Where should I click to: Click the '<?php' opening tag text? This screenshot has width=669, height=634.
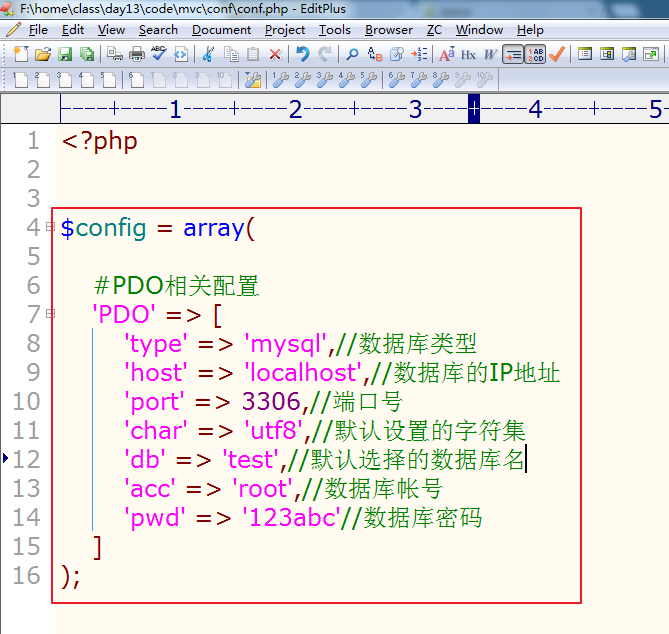[99, 141]
